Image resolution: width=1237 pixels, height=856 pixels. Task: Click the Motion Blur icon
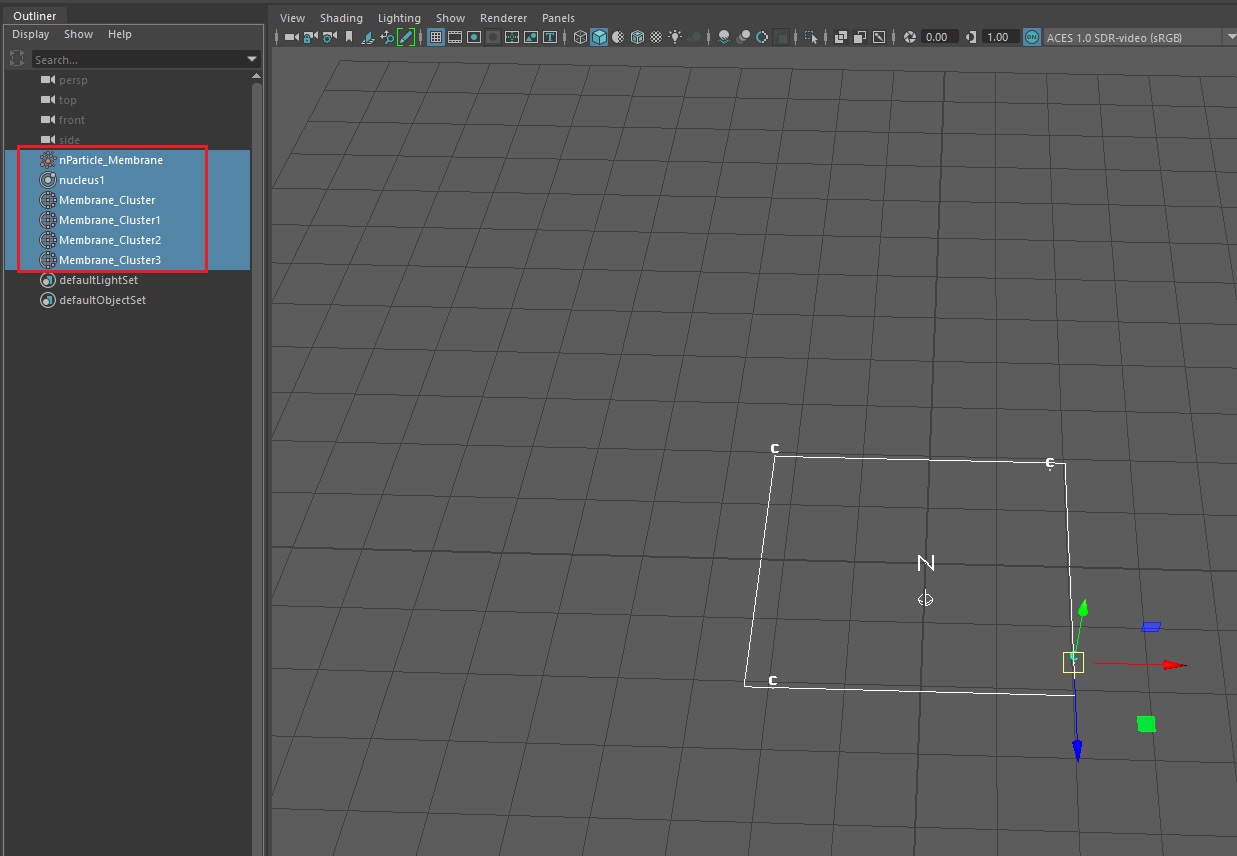coord(743,37)
